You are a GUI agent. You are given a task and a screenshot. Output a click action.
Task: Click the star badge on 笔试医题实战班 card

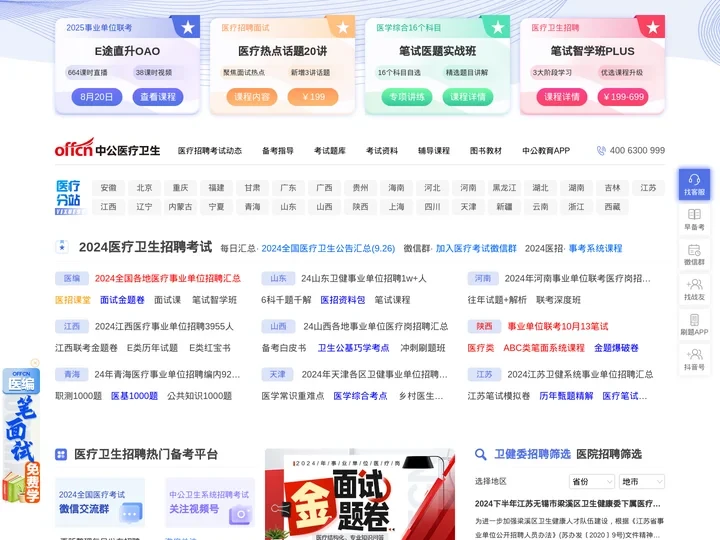[497, 27]
